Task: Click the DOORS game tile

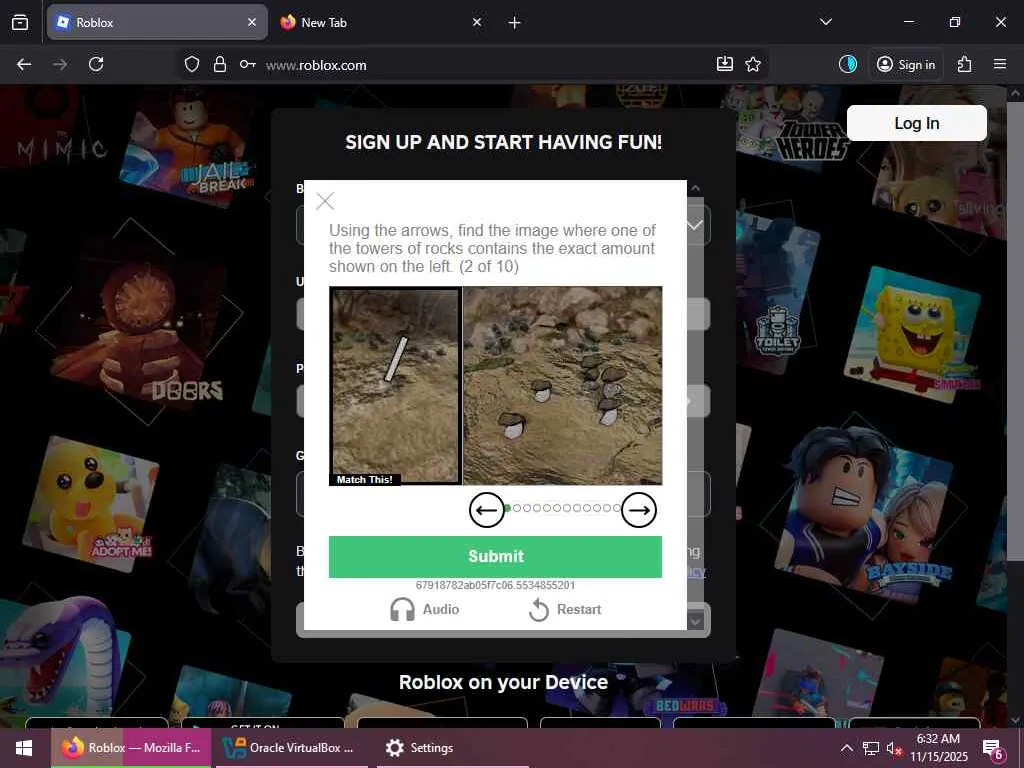Action: click(x=140, y=327)
